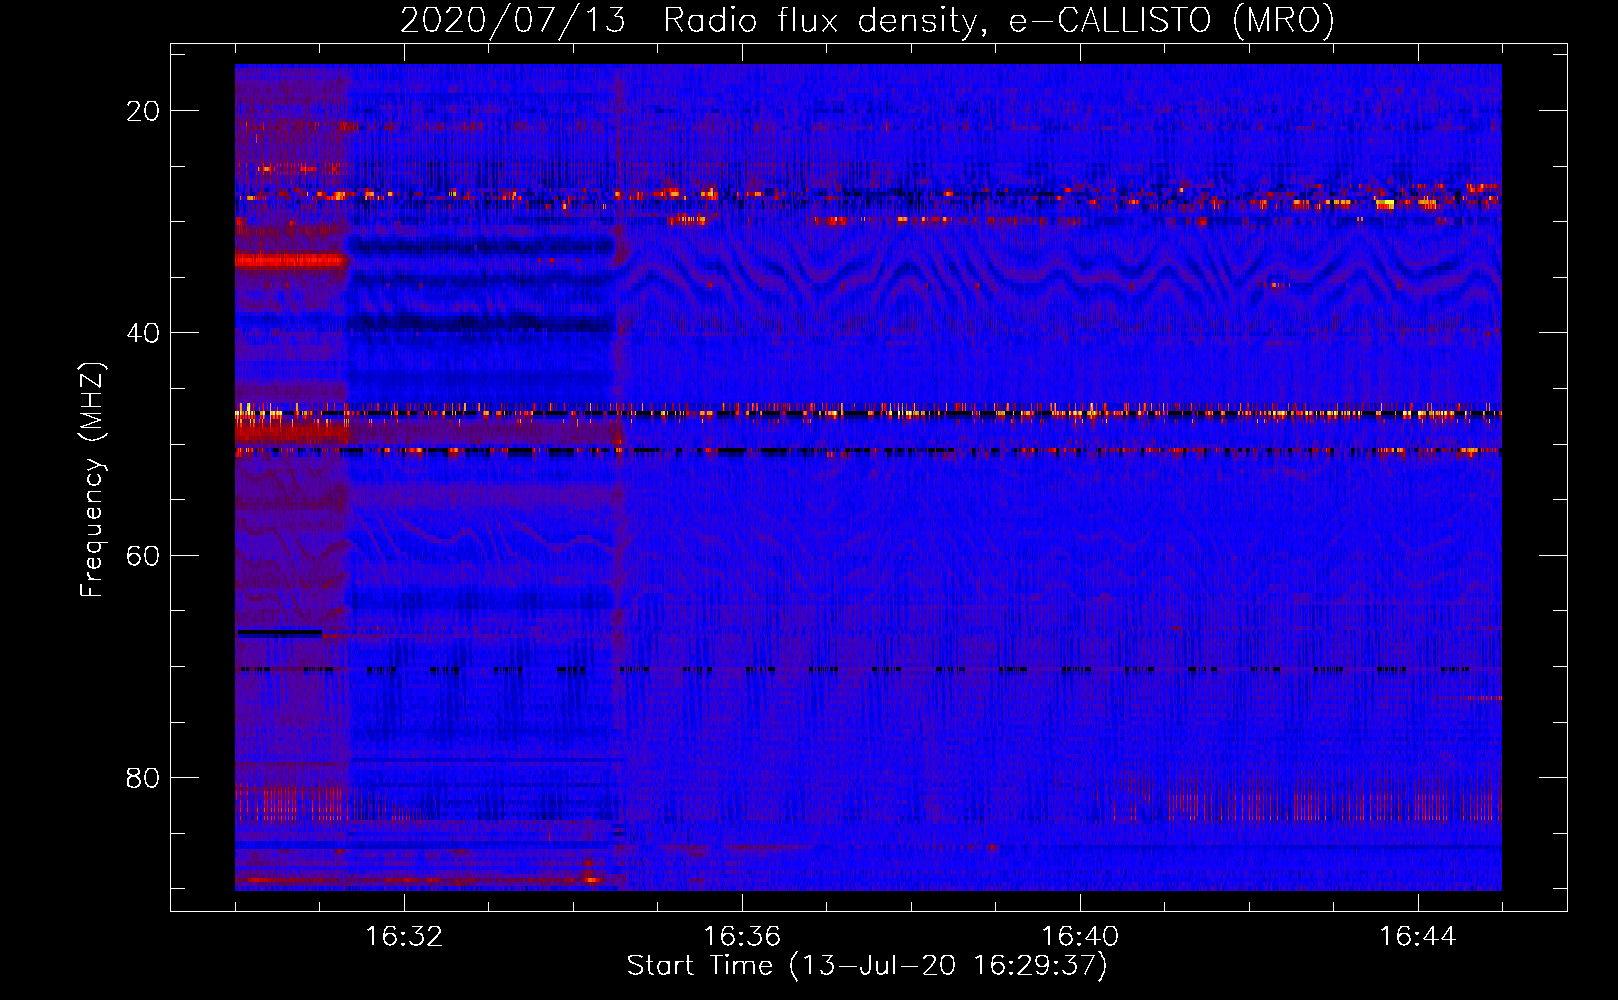Screen dimensions: 1618x1000
Task: Click the 16:44 time tick label
Action: click(x=1418, y=937)
